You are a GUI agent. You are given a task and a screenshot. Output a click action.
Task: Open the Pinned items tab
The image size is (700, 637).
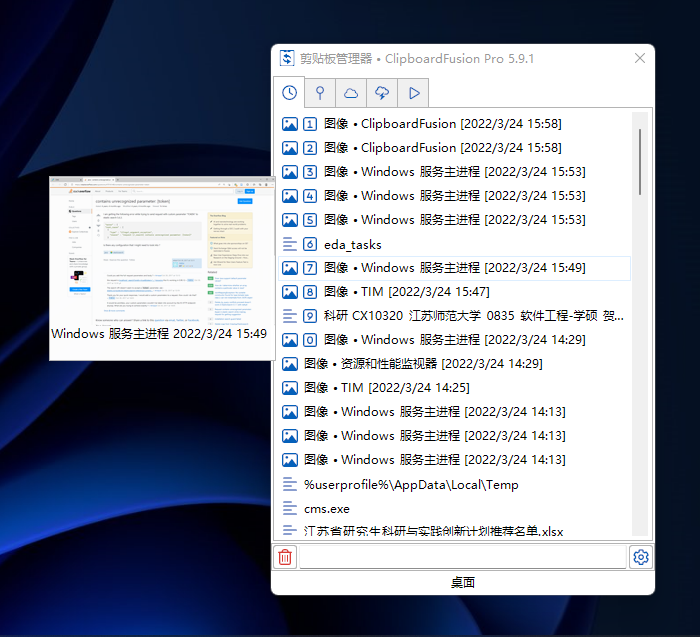tap(320, 93)
